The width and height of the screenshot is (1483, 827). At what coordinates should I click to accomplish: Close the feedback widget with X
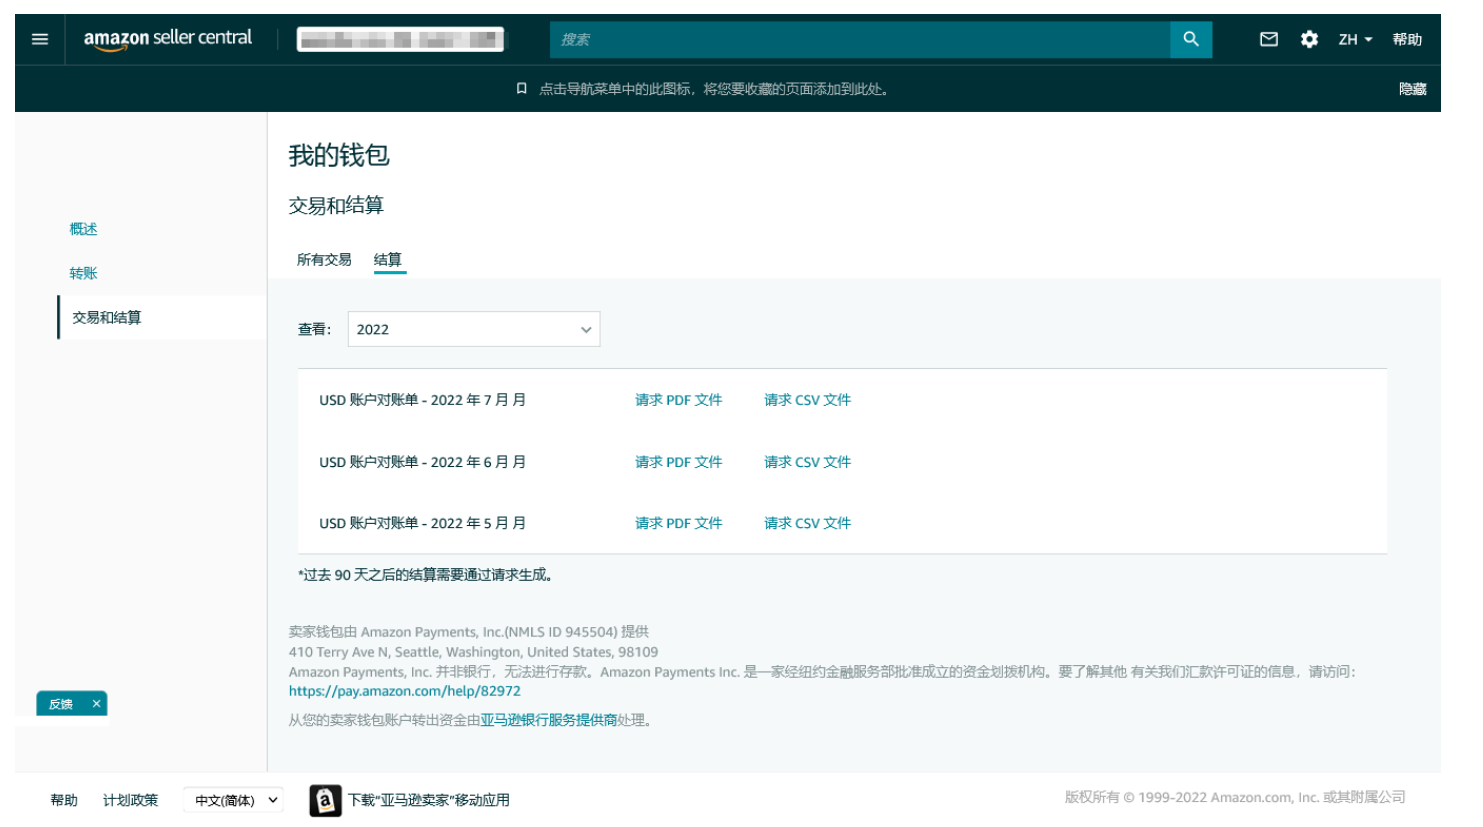coord(96,704)
